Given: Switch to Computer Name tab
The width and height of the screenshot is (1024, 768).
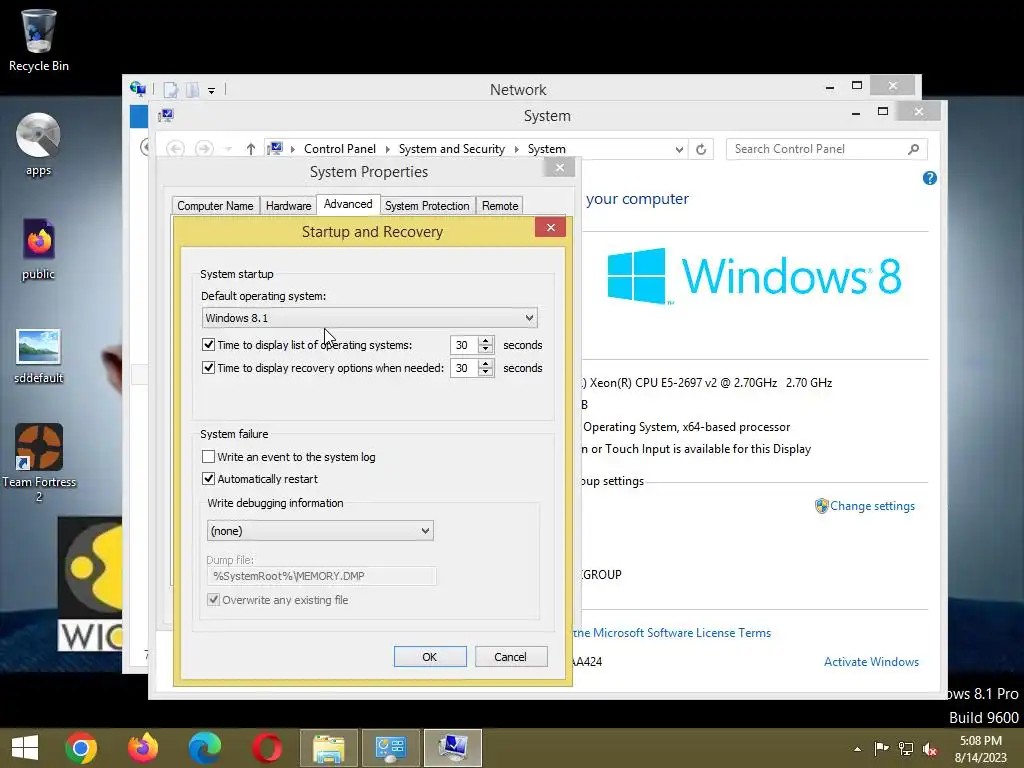Looking at the screenshot, I should click(216, 206).
